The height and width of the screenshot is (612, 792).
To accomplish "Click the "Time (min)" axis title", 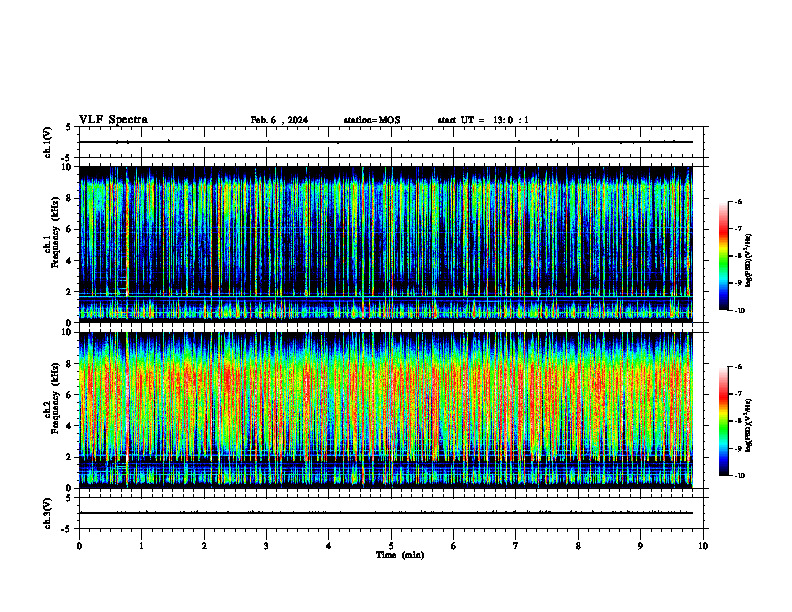I will pos(400,555).
